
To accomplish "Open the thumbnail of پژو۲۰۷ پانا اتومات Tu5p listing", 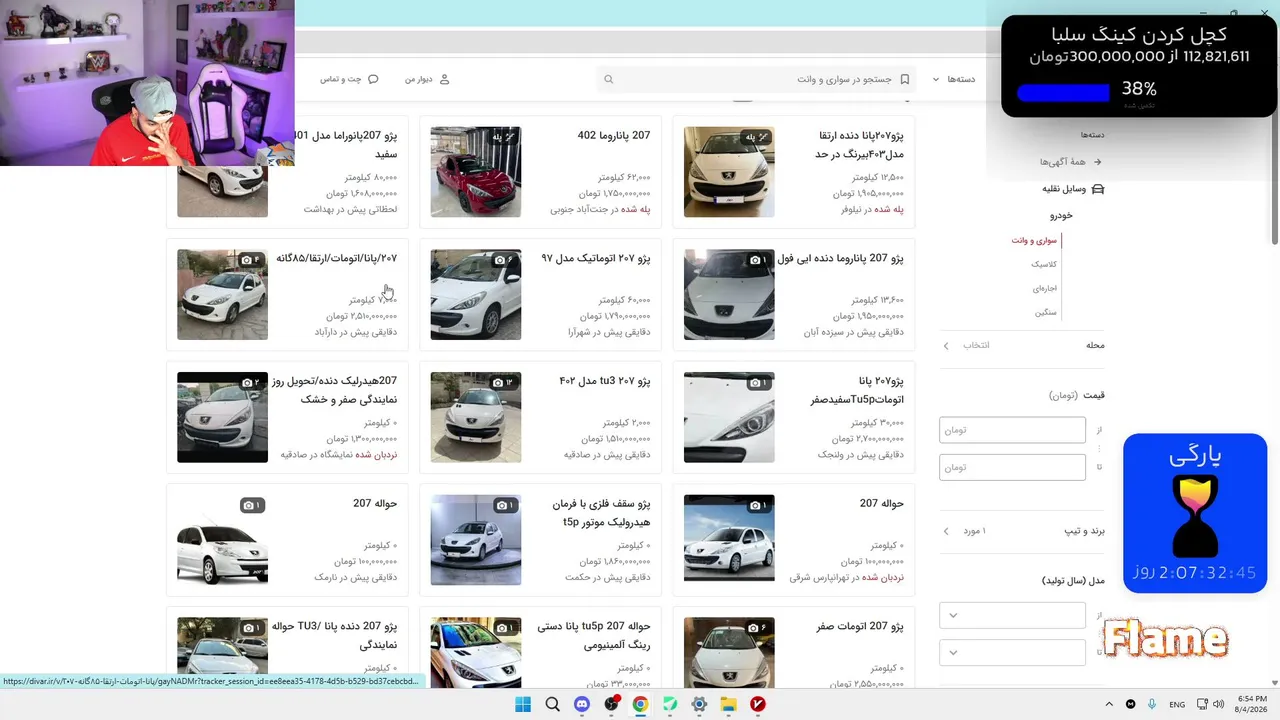I will (729, 418).
